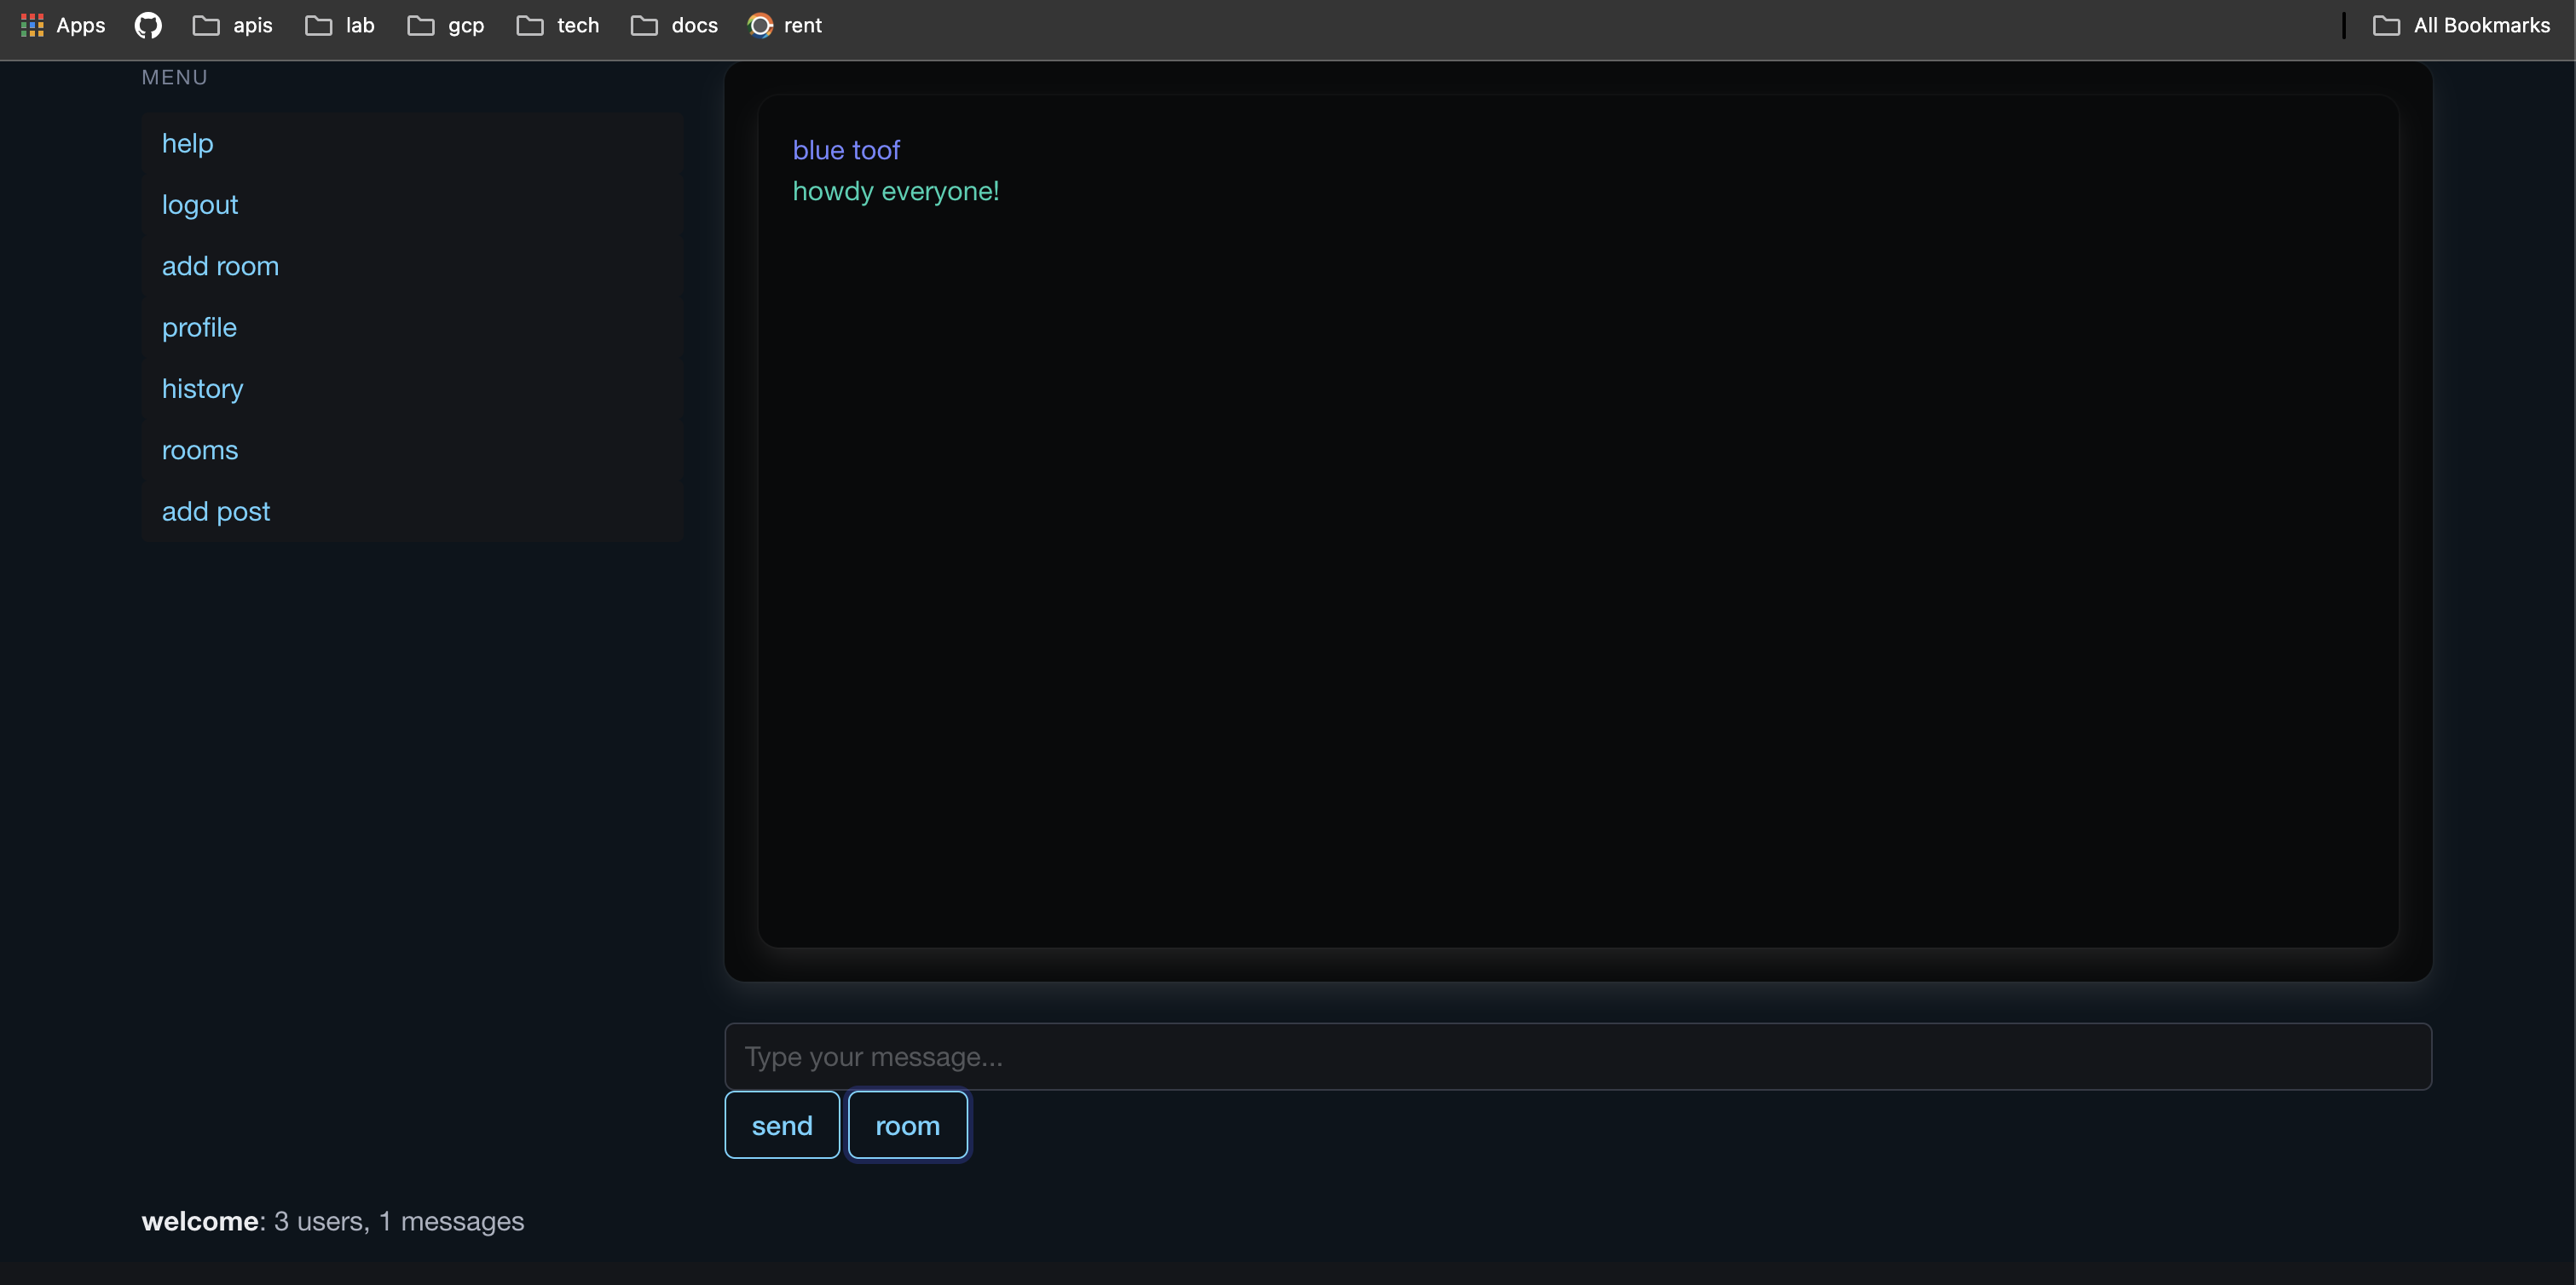
Task: Go to profile from the menu
Action: tap(412, 327)
